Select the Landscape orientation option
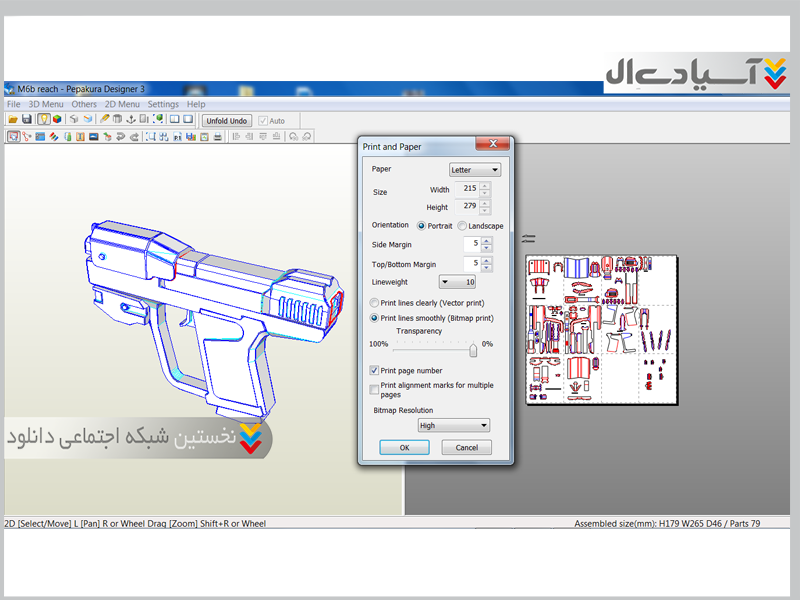 click(462, 226)
